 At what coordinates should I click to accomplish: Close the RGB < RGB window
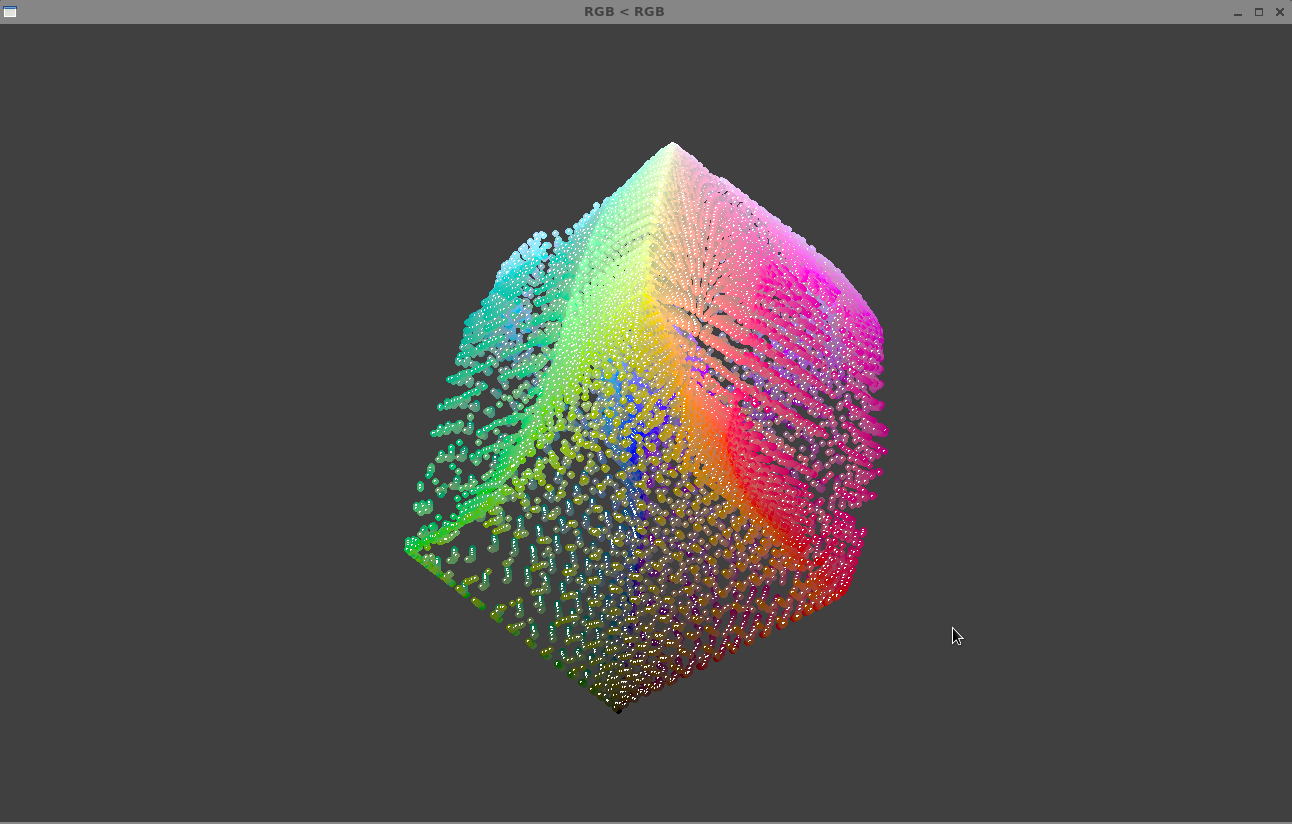tap(1279, 11)
